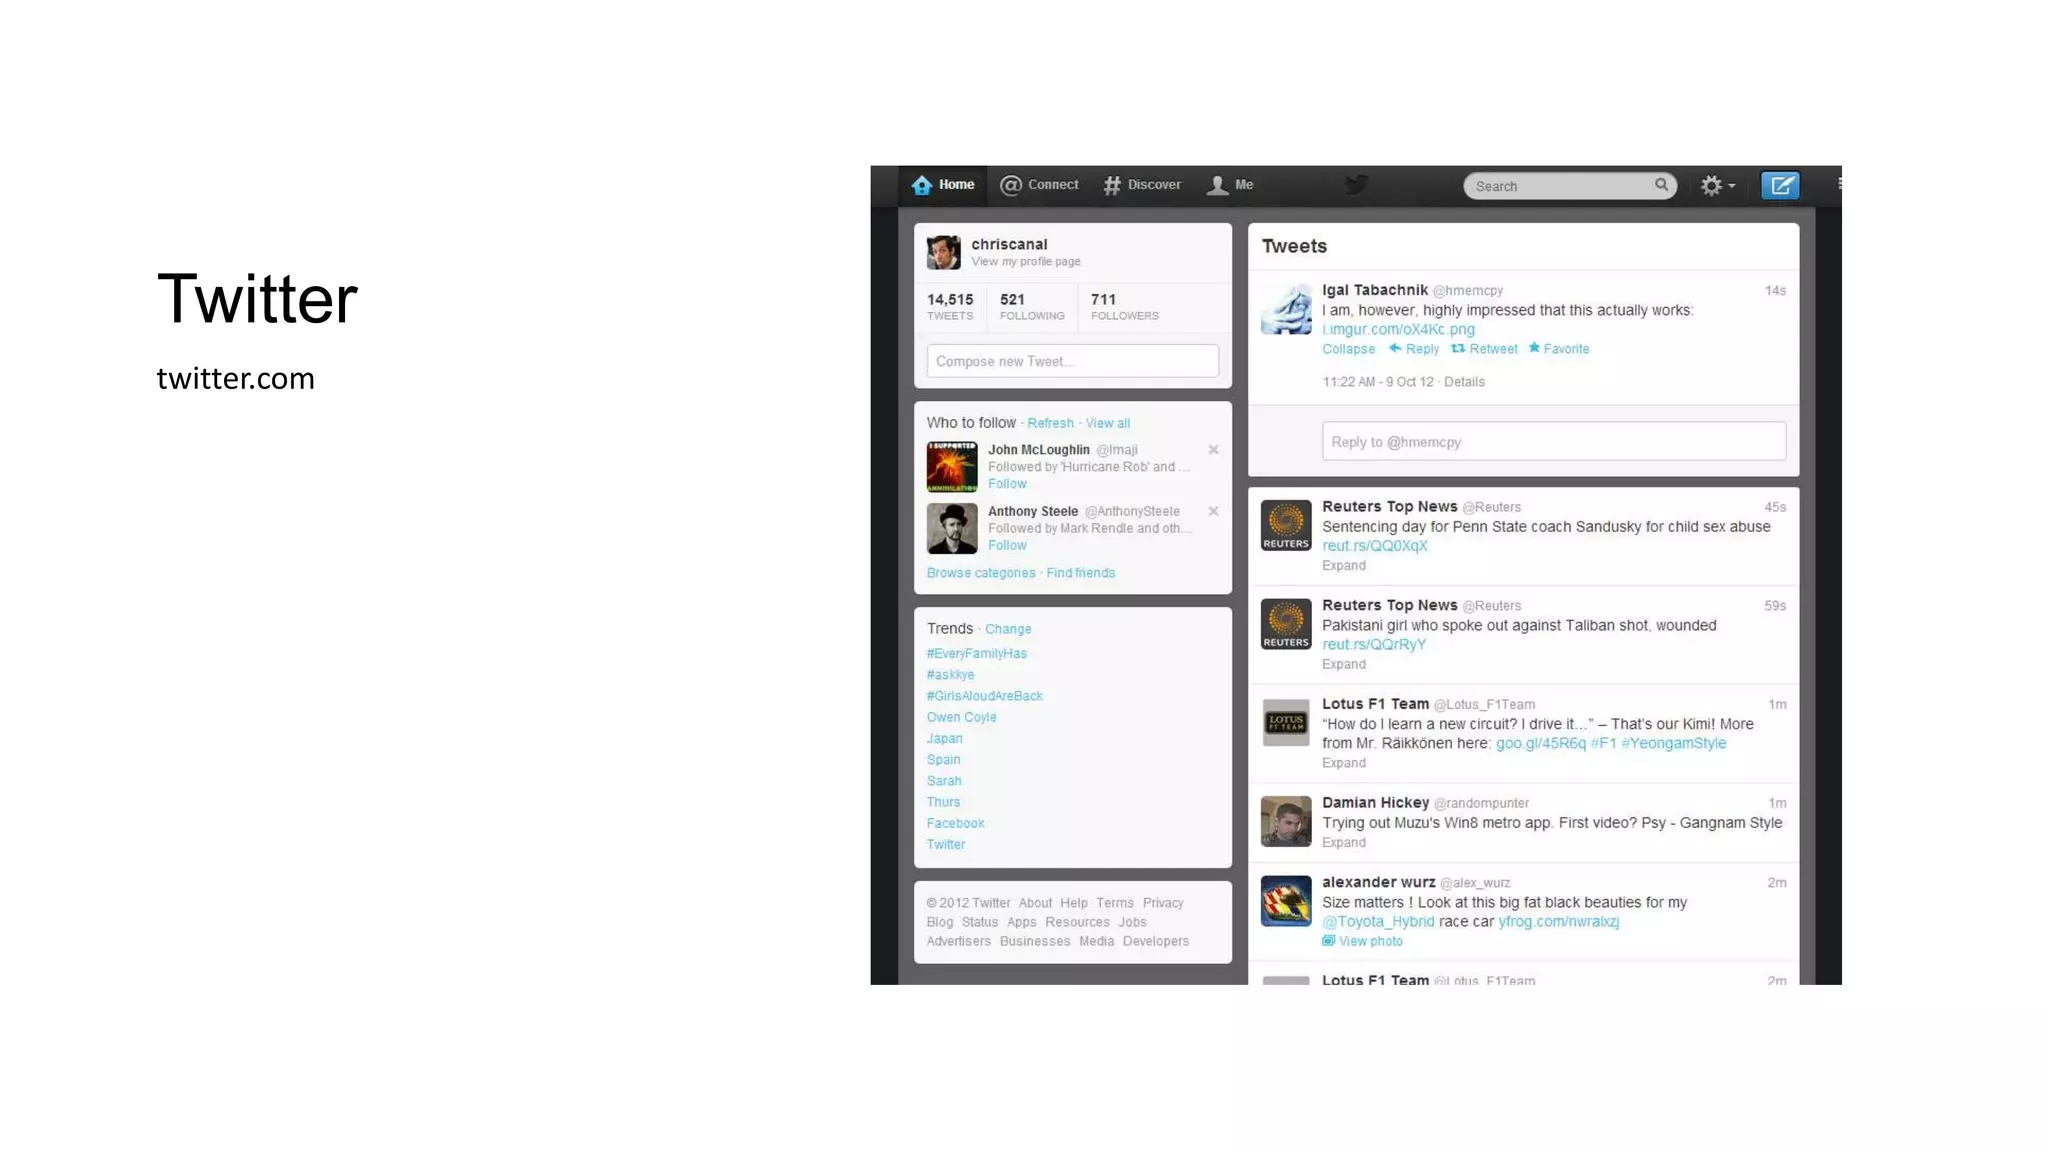Viewport: 2048px width, 1152px height.
Task: Open the settings gear dropdown
Action: (1718, 185)
